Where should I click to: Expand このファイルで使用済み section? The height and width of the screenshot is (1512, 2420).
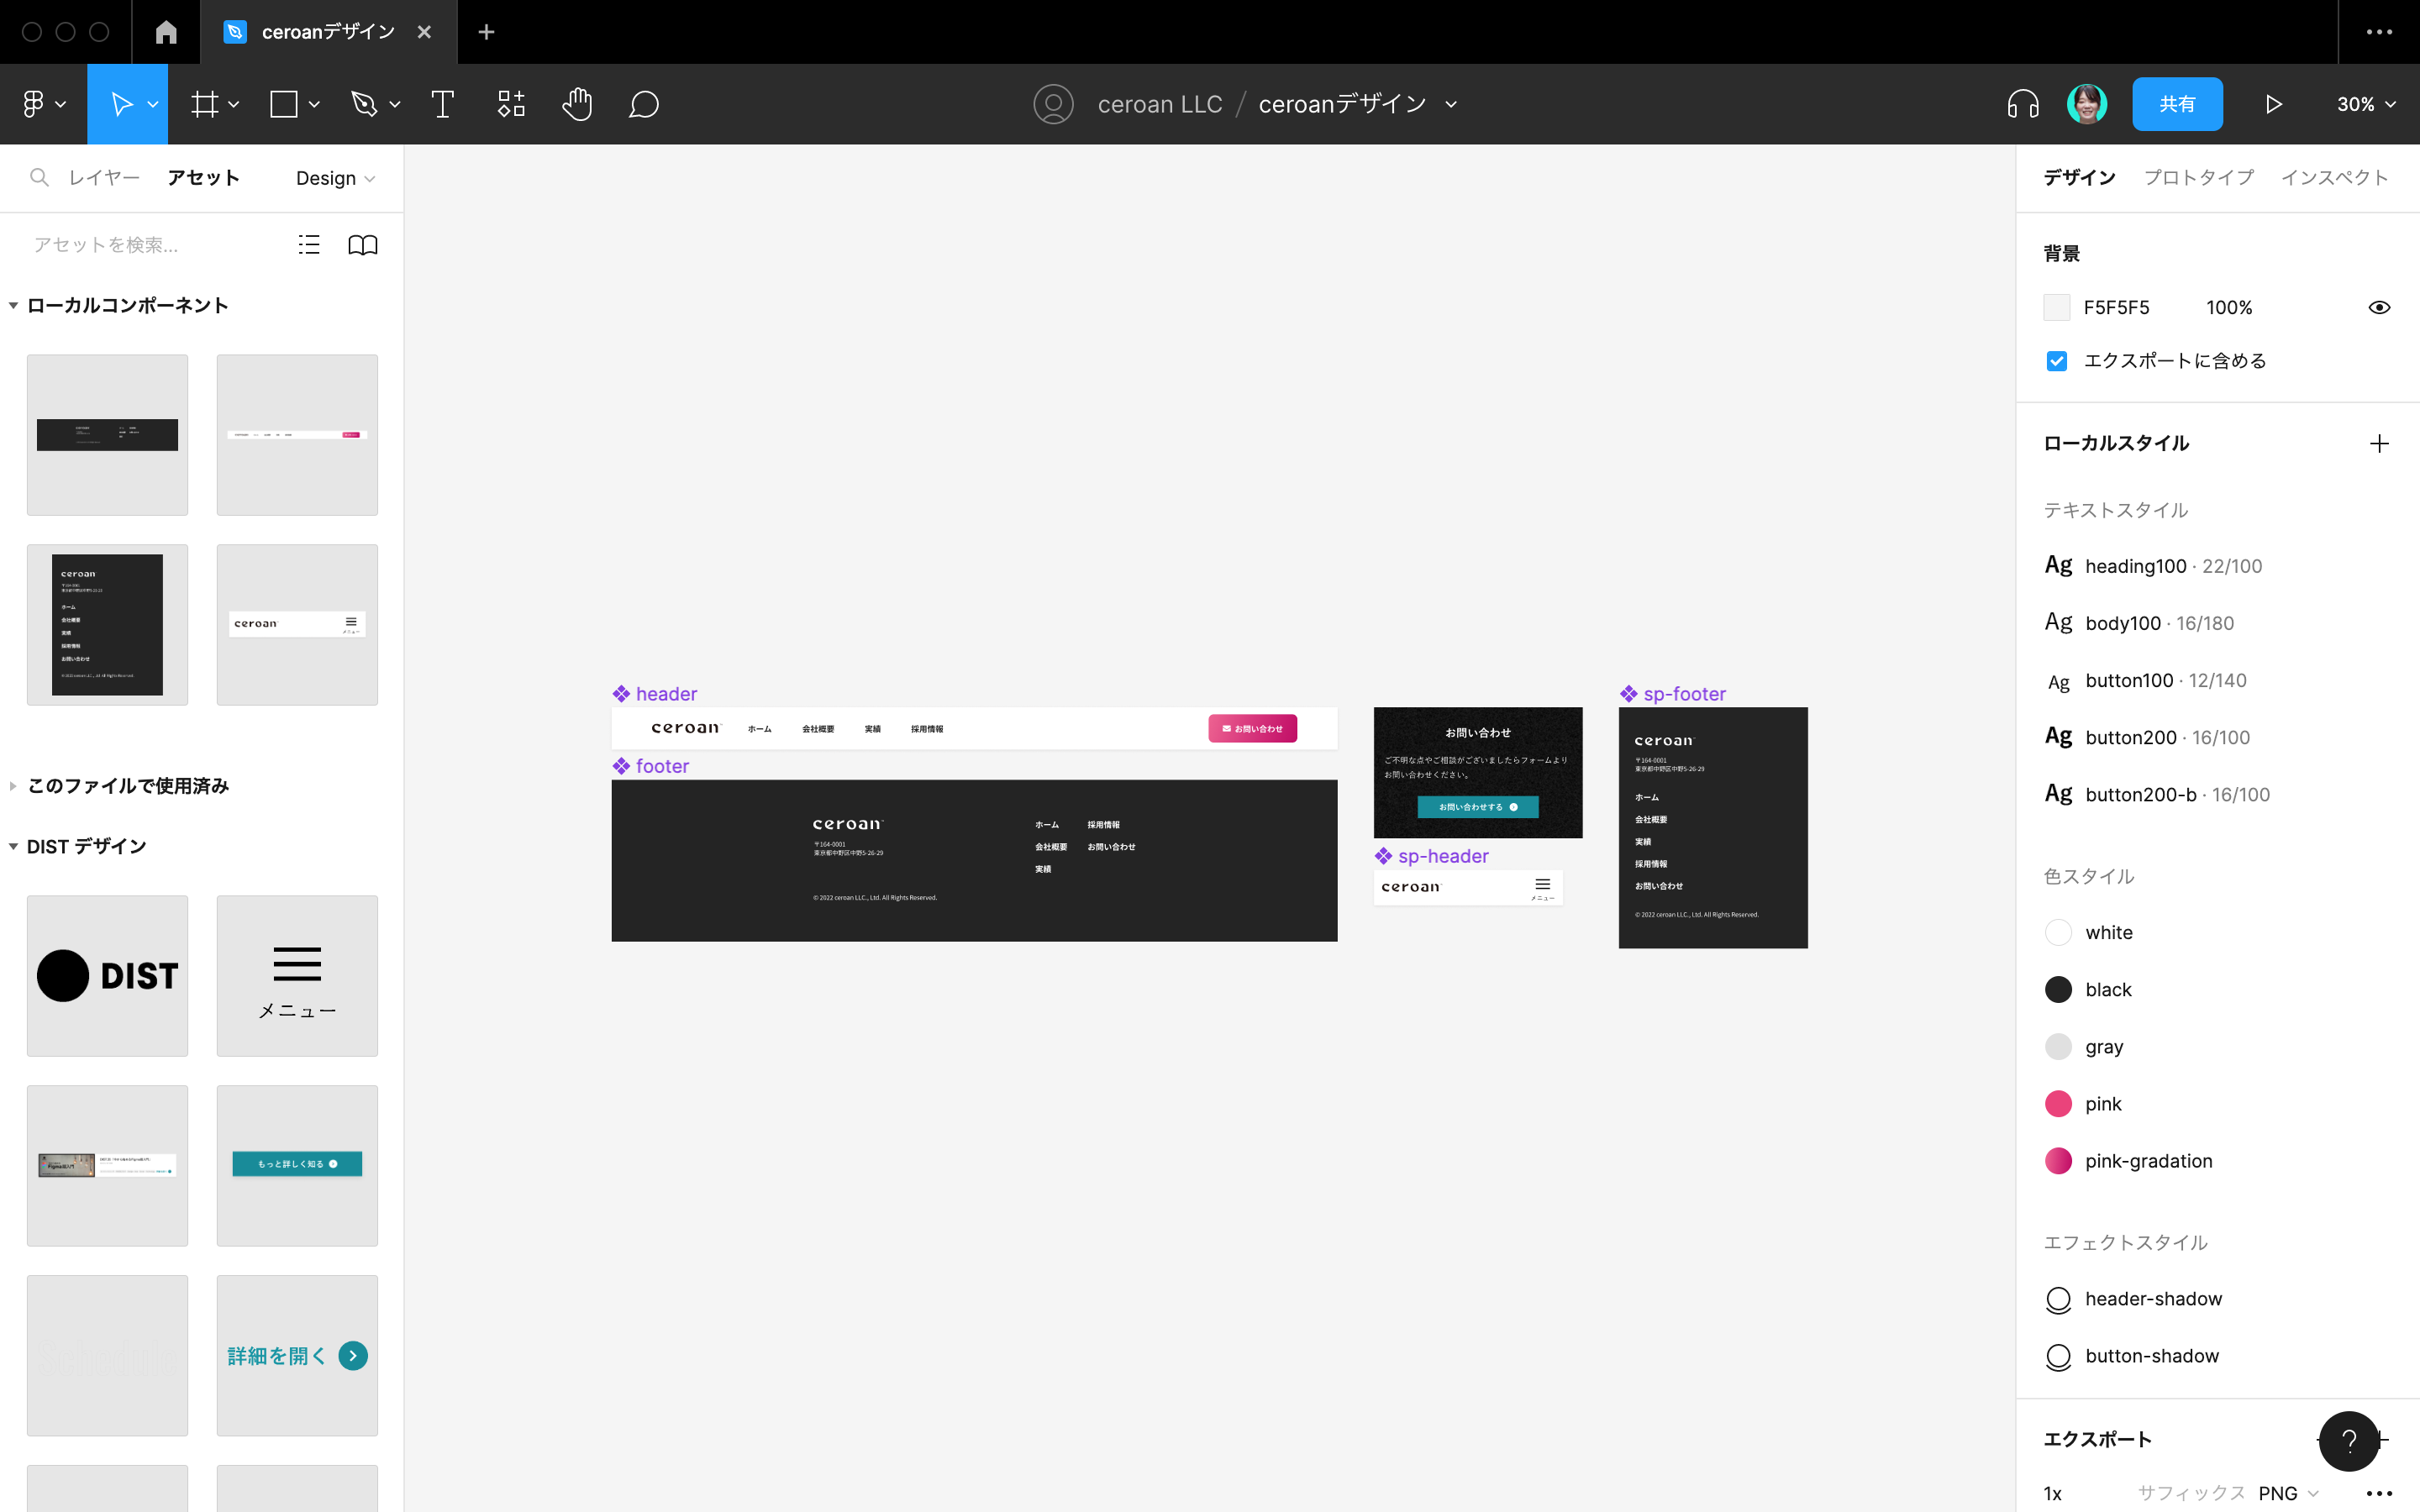point(13,786)
